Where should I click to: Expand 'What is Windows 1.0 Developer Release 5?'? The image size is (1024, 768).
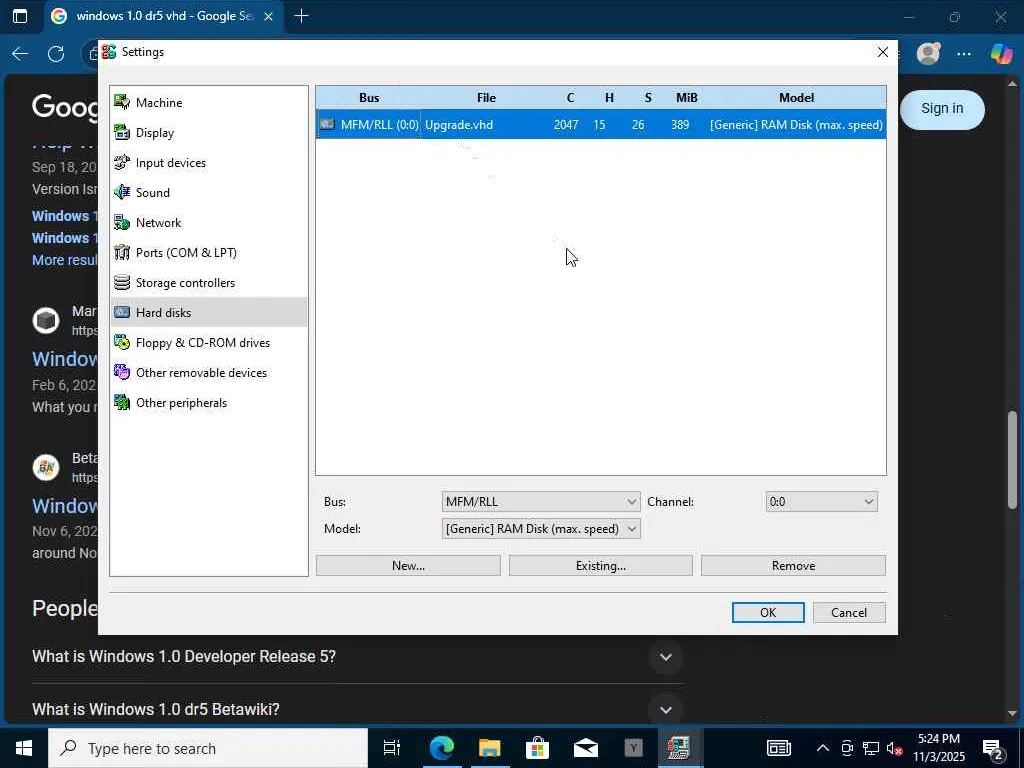[x=665, y=657]
